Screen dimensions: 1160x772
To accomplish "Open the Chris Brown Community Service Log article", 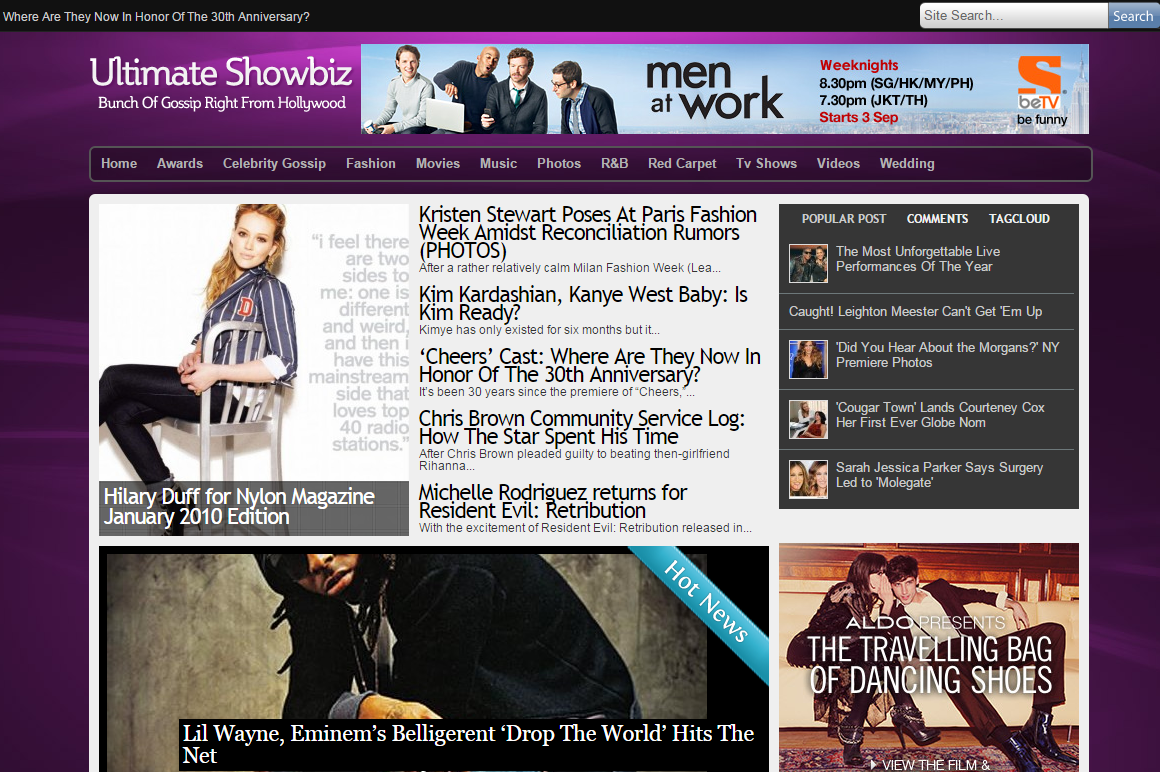I will click(x=581, y=427).
